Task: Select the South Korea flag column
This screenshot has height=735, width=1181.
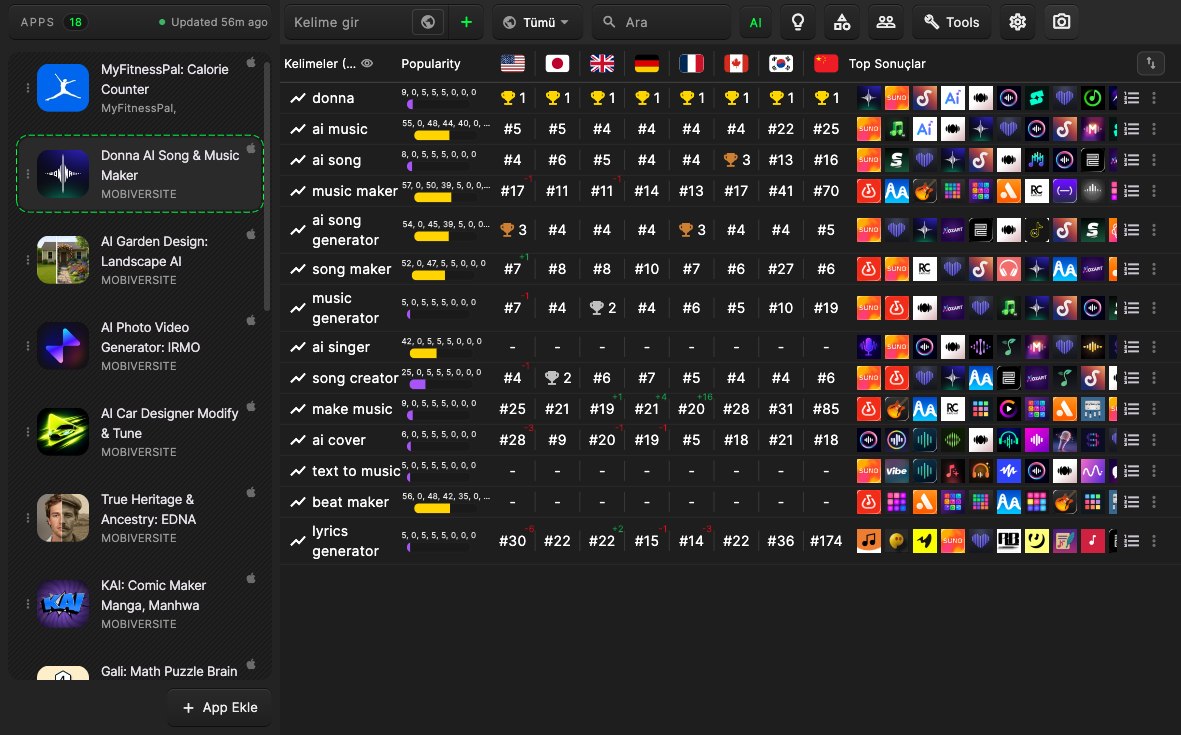Action: click(x=781, y=63)
